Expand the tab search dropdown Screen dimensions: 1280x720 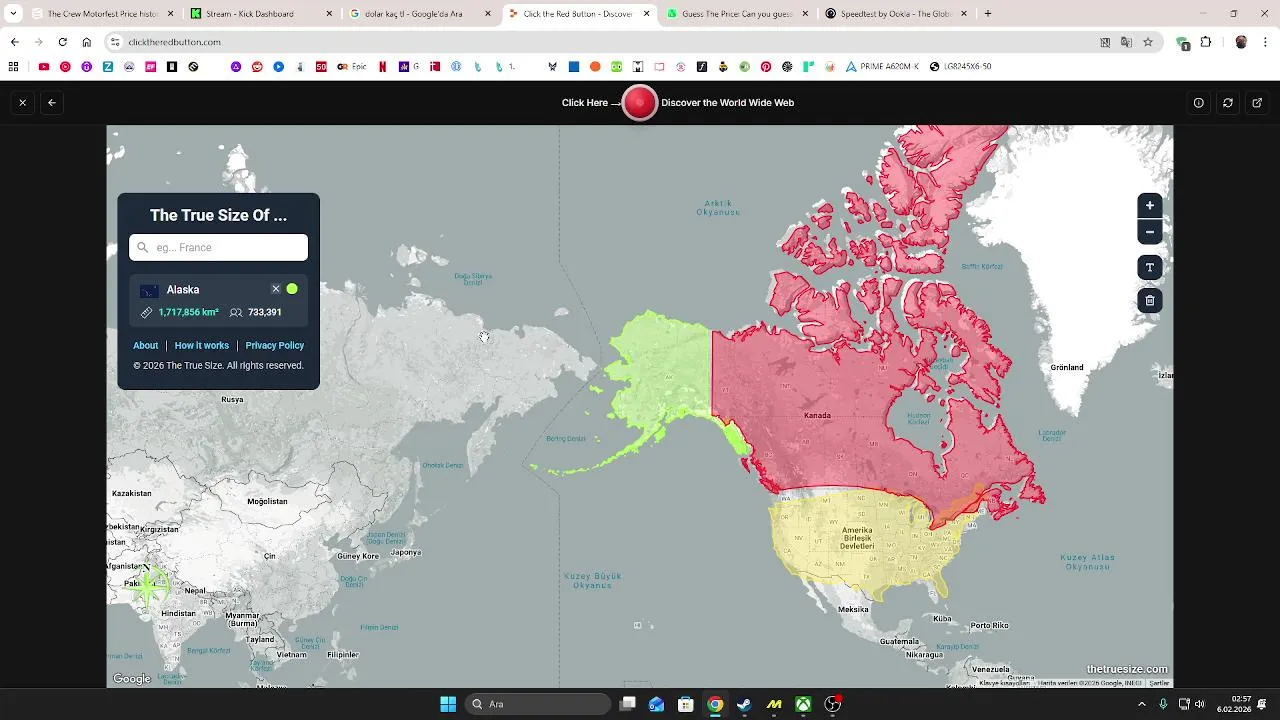click(13, 14)
